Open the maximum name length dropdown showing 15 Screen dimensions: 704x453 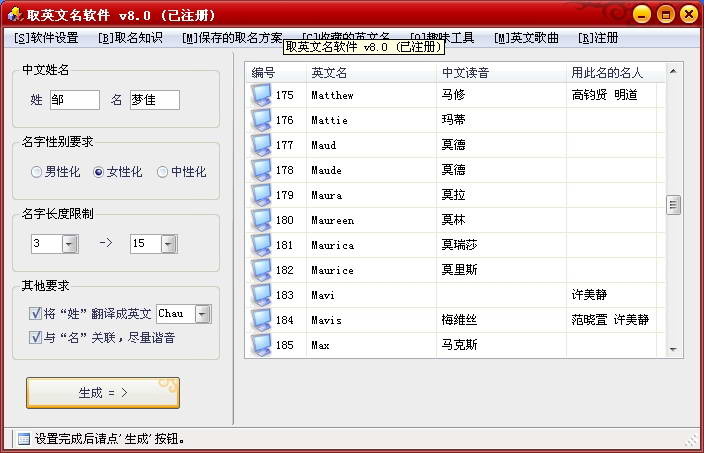point(168,244)
